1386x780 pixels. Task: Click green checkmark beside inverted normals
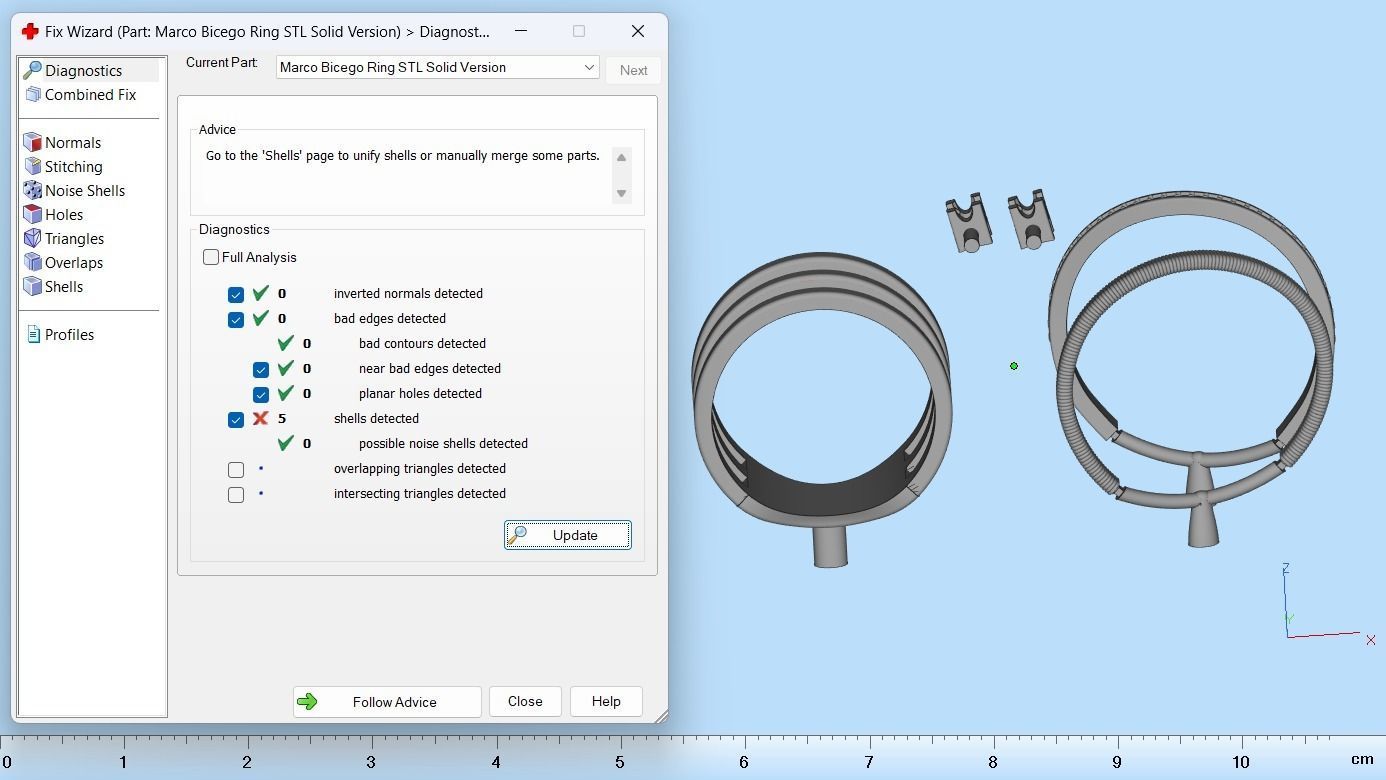260,293
